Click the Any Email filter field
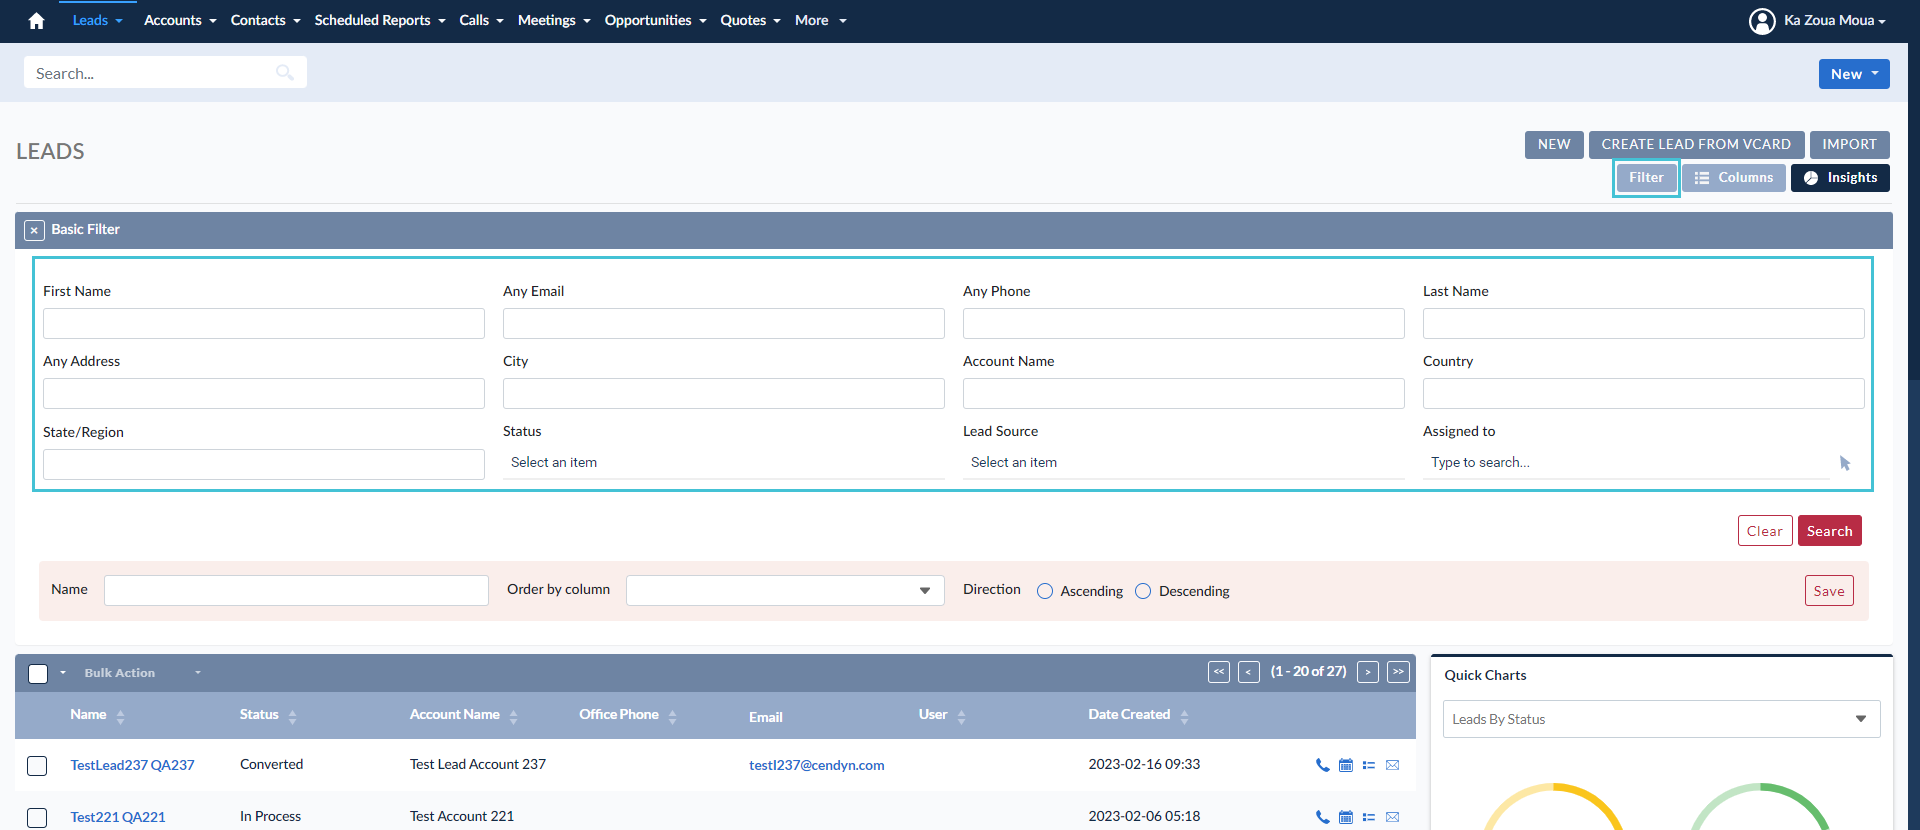Screen dimensions: 1920x830 click(724, 324)
